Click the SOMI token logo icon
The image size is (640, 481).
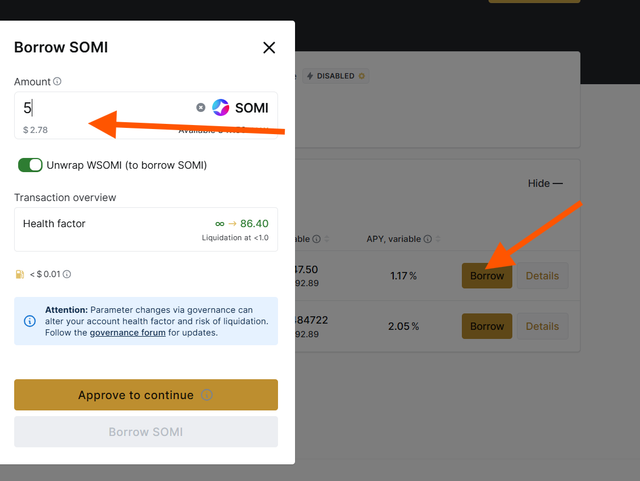(x=221, y=107)
